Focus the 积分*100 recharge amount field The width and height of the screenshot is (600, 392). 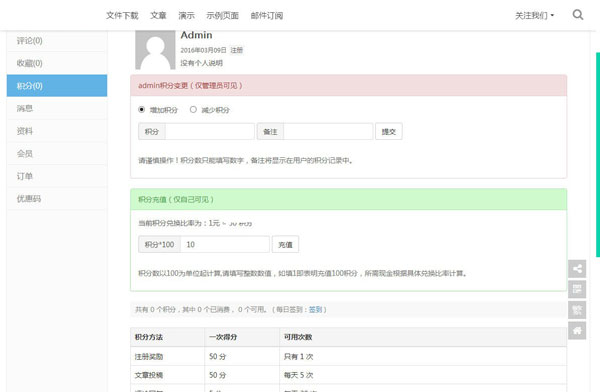point(225,244)
